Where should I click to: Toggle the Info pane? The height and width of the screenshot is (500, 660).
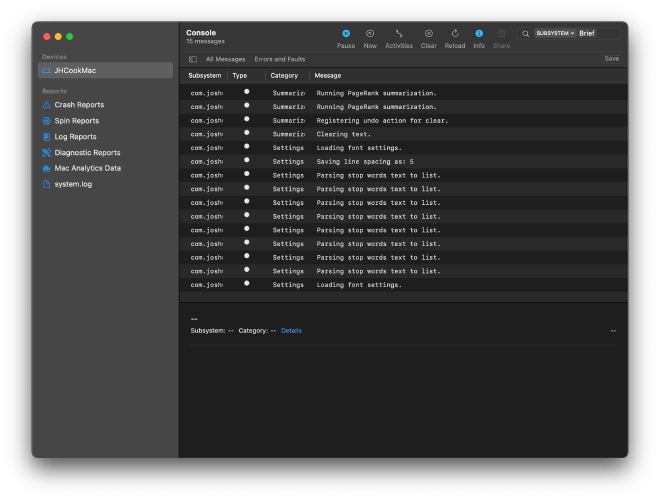click(479, 38)
